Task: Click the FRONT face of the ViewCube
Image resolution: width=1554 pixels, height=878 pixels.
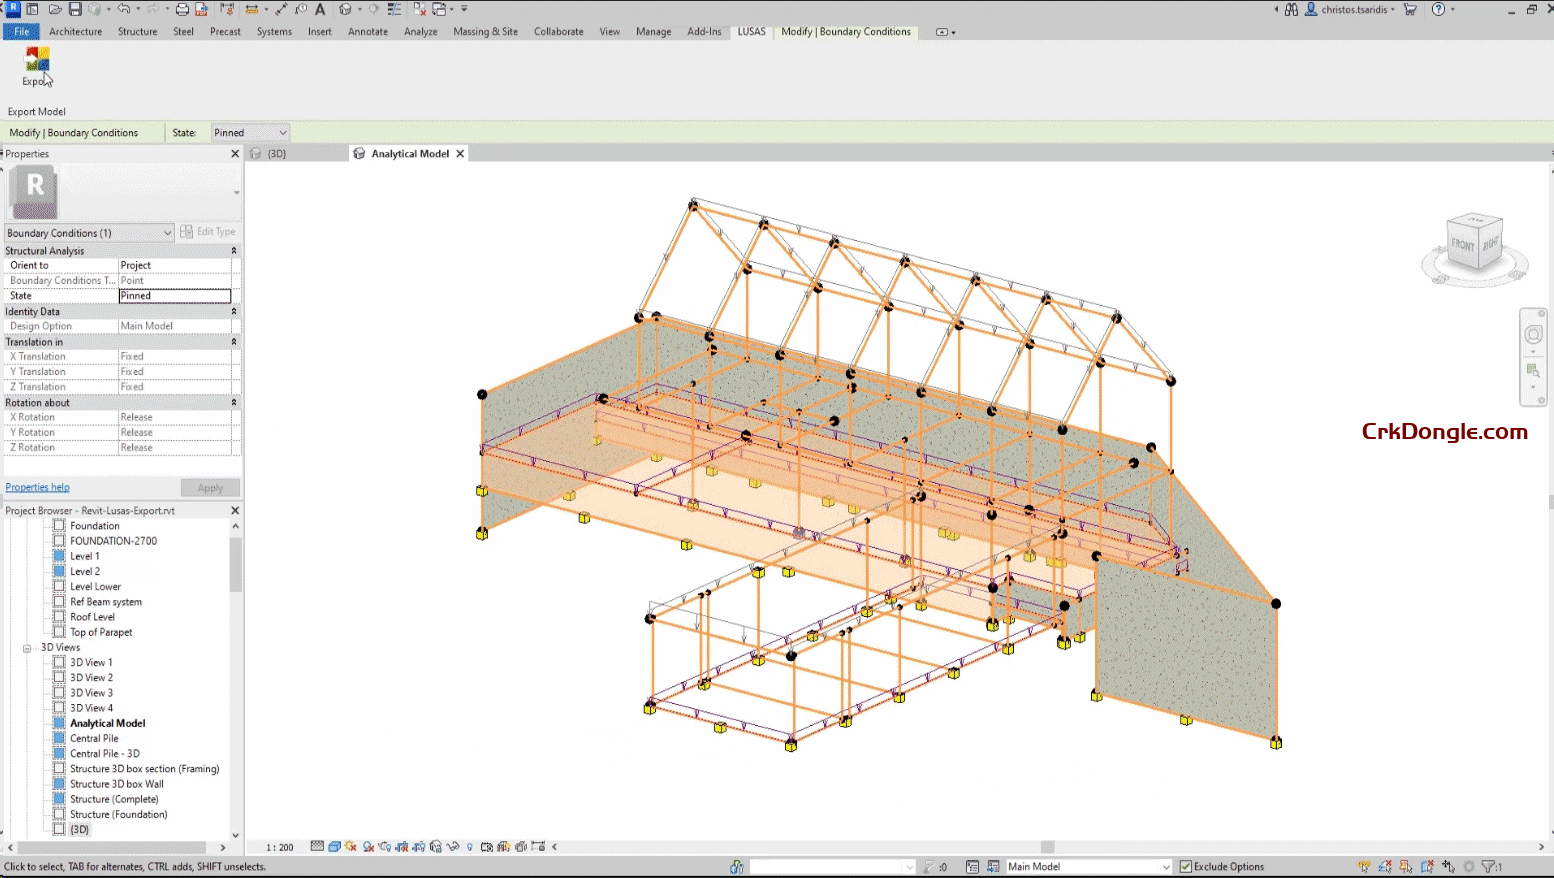Action: pos(1461,245)
